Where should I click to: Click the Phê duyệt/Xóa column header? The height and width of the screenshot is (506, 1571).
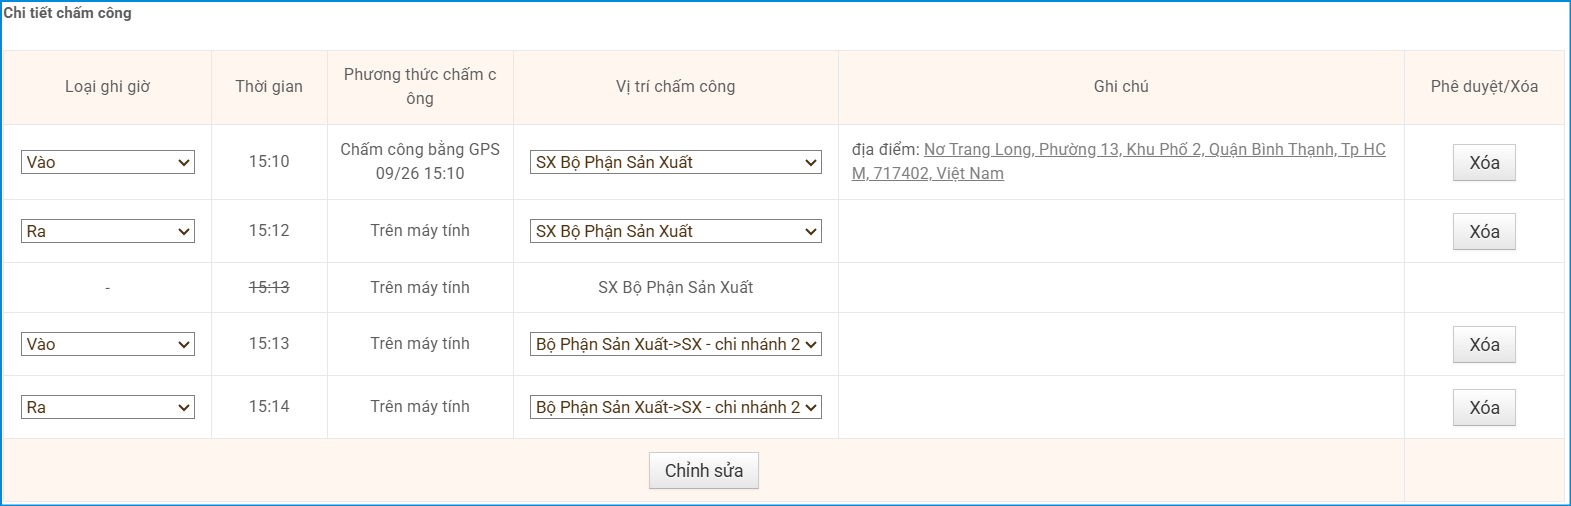pos(1483,87)
